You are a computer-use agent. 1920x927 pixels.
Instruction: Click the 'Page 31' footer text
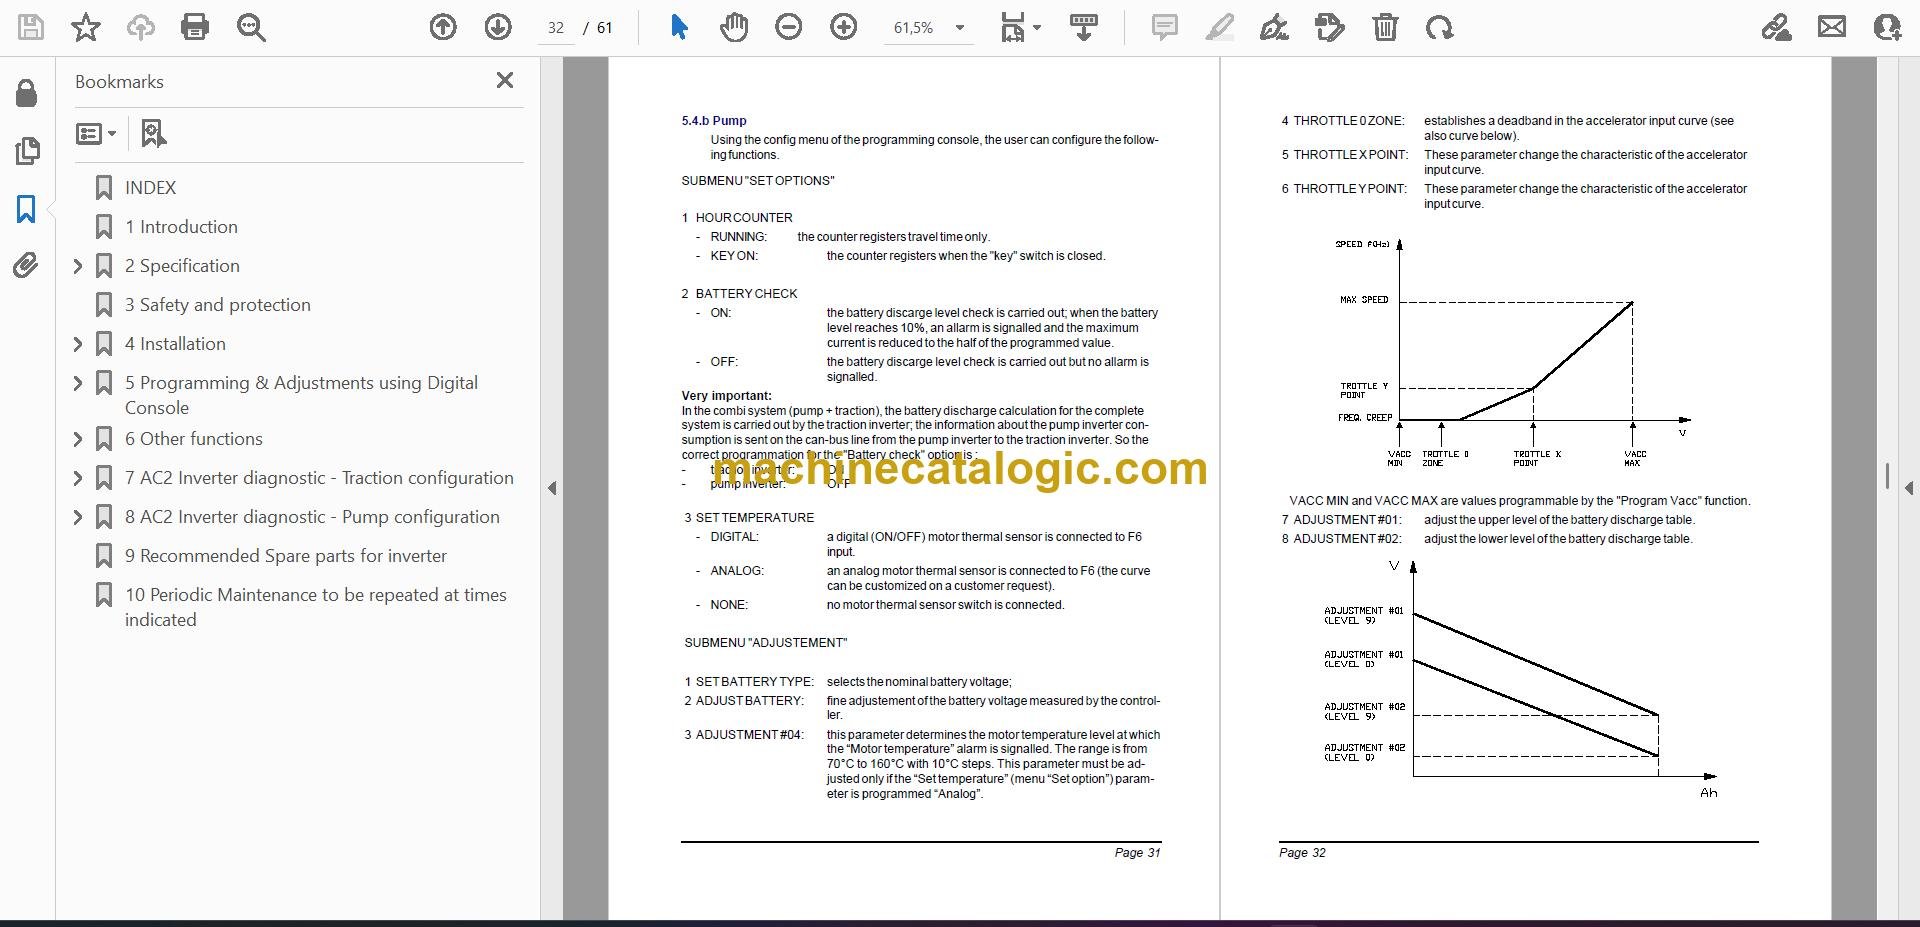coord(1138,853)
